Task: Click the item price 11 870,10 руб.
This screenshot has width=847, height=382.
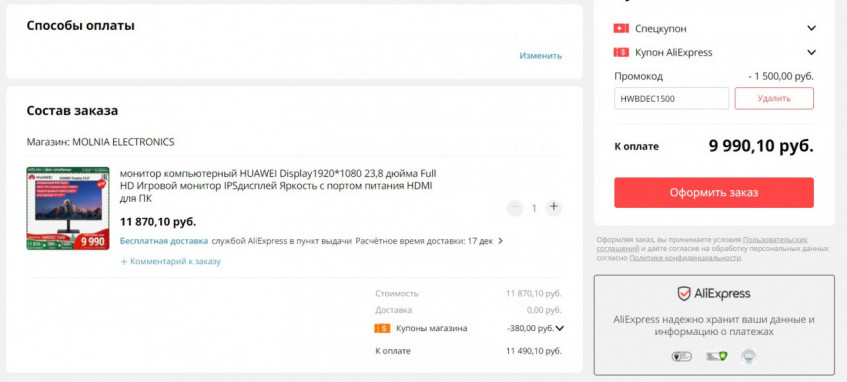Action: tap(158, 222)
